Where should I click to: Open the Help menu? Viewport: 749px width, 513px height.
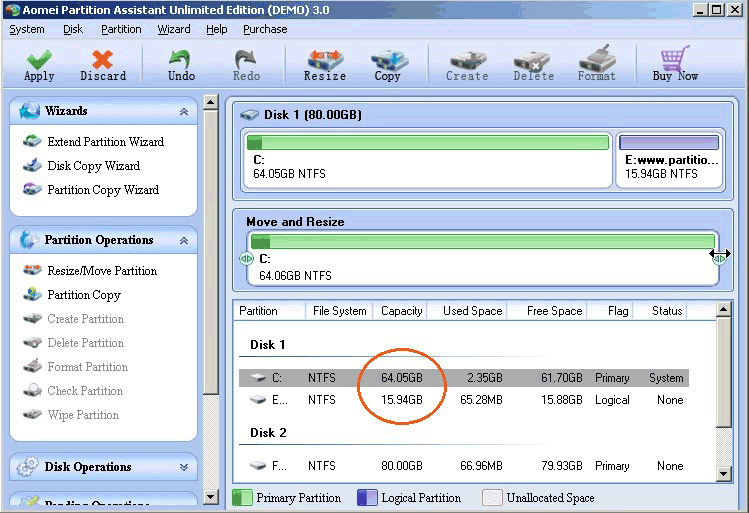point(216,29)
